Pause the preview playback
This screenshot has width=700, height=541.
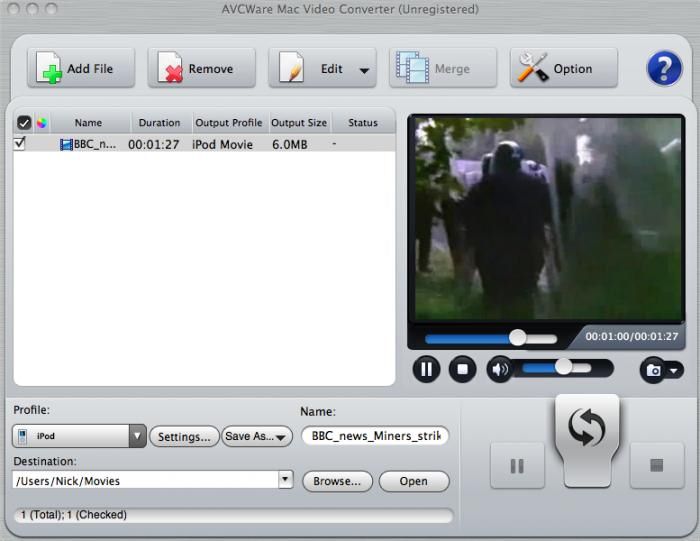426,369
